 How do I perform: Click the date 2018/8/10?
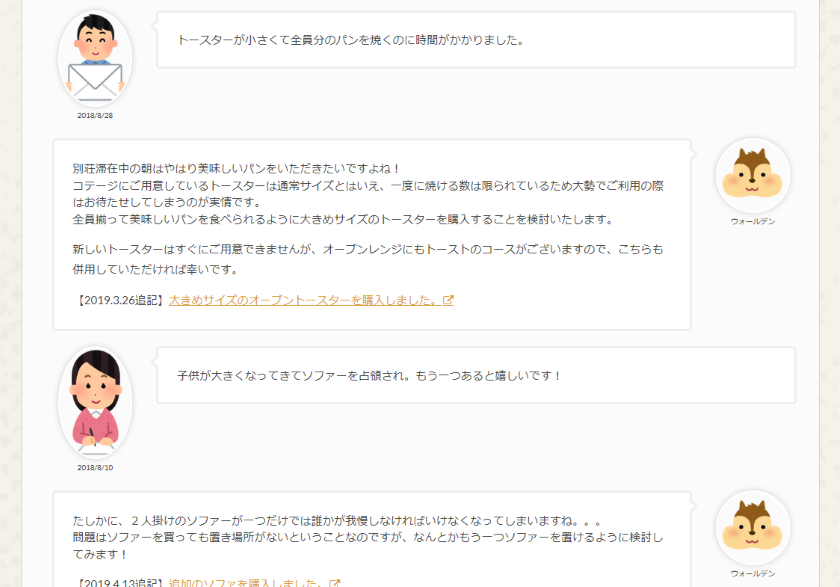[x=95, y=468]
